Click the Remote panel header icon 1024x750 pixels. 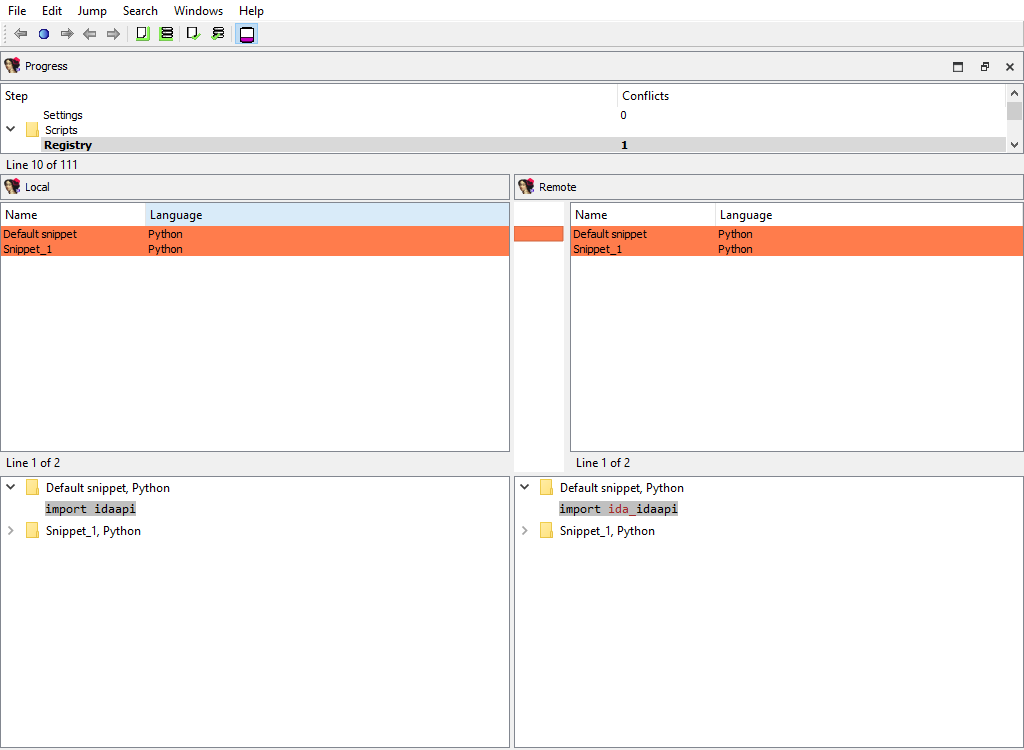tap(526, 187)
